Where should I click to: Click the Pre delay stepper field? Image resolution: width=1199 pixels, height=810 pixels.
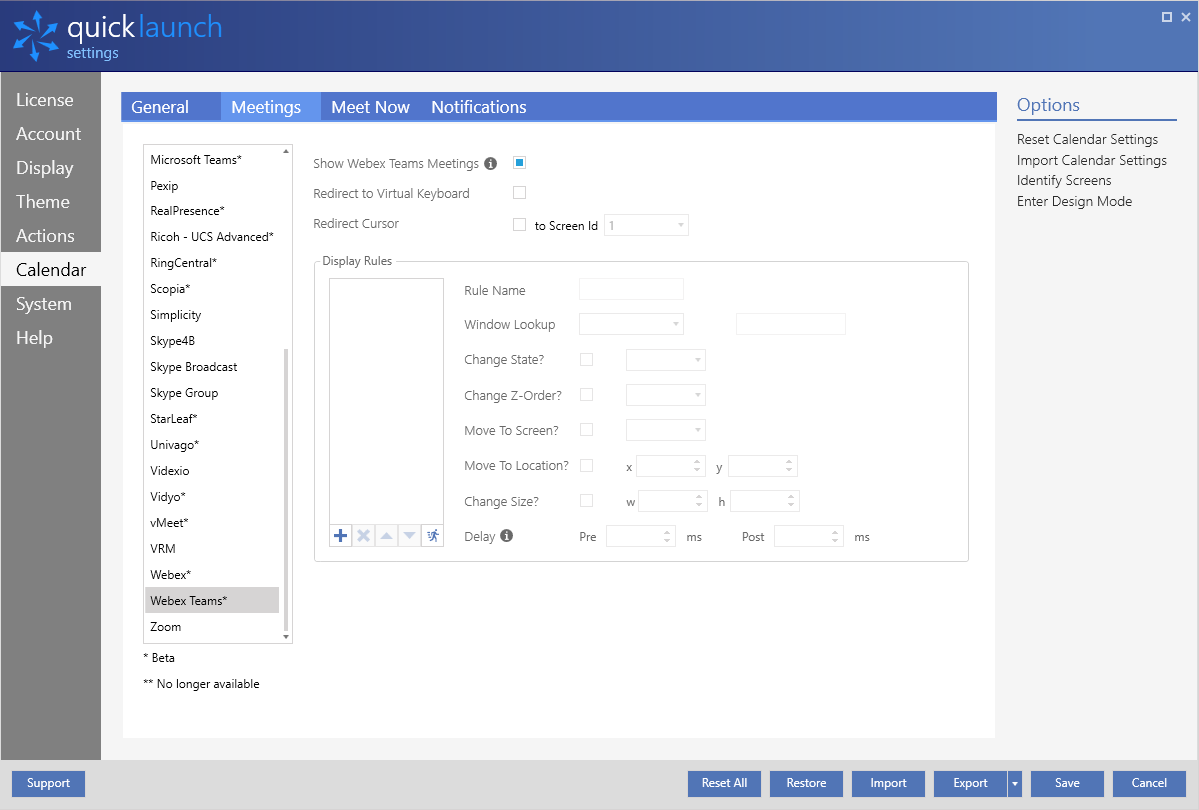coord(641,536)
